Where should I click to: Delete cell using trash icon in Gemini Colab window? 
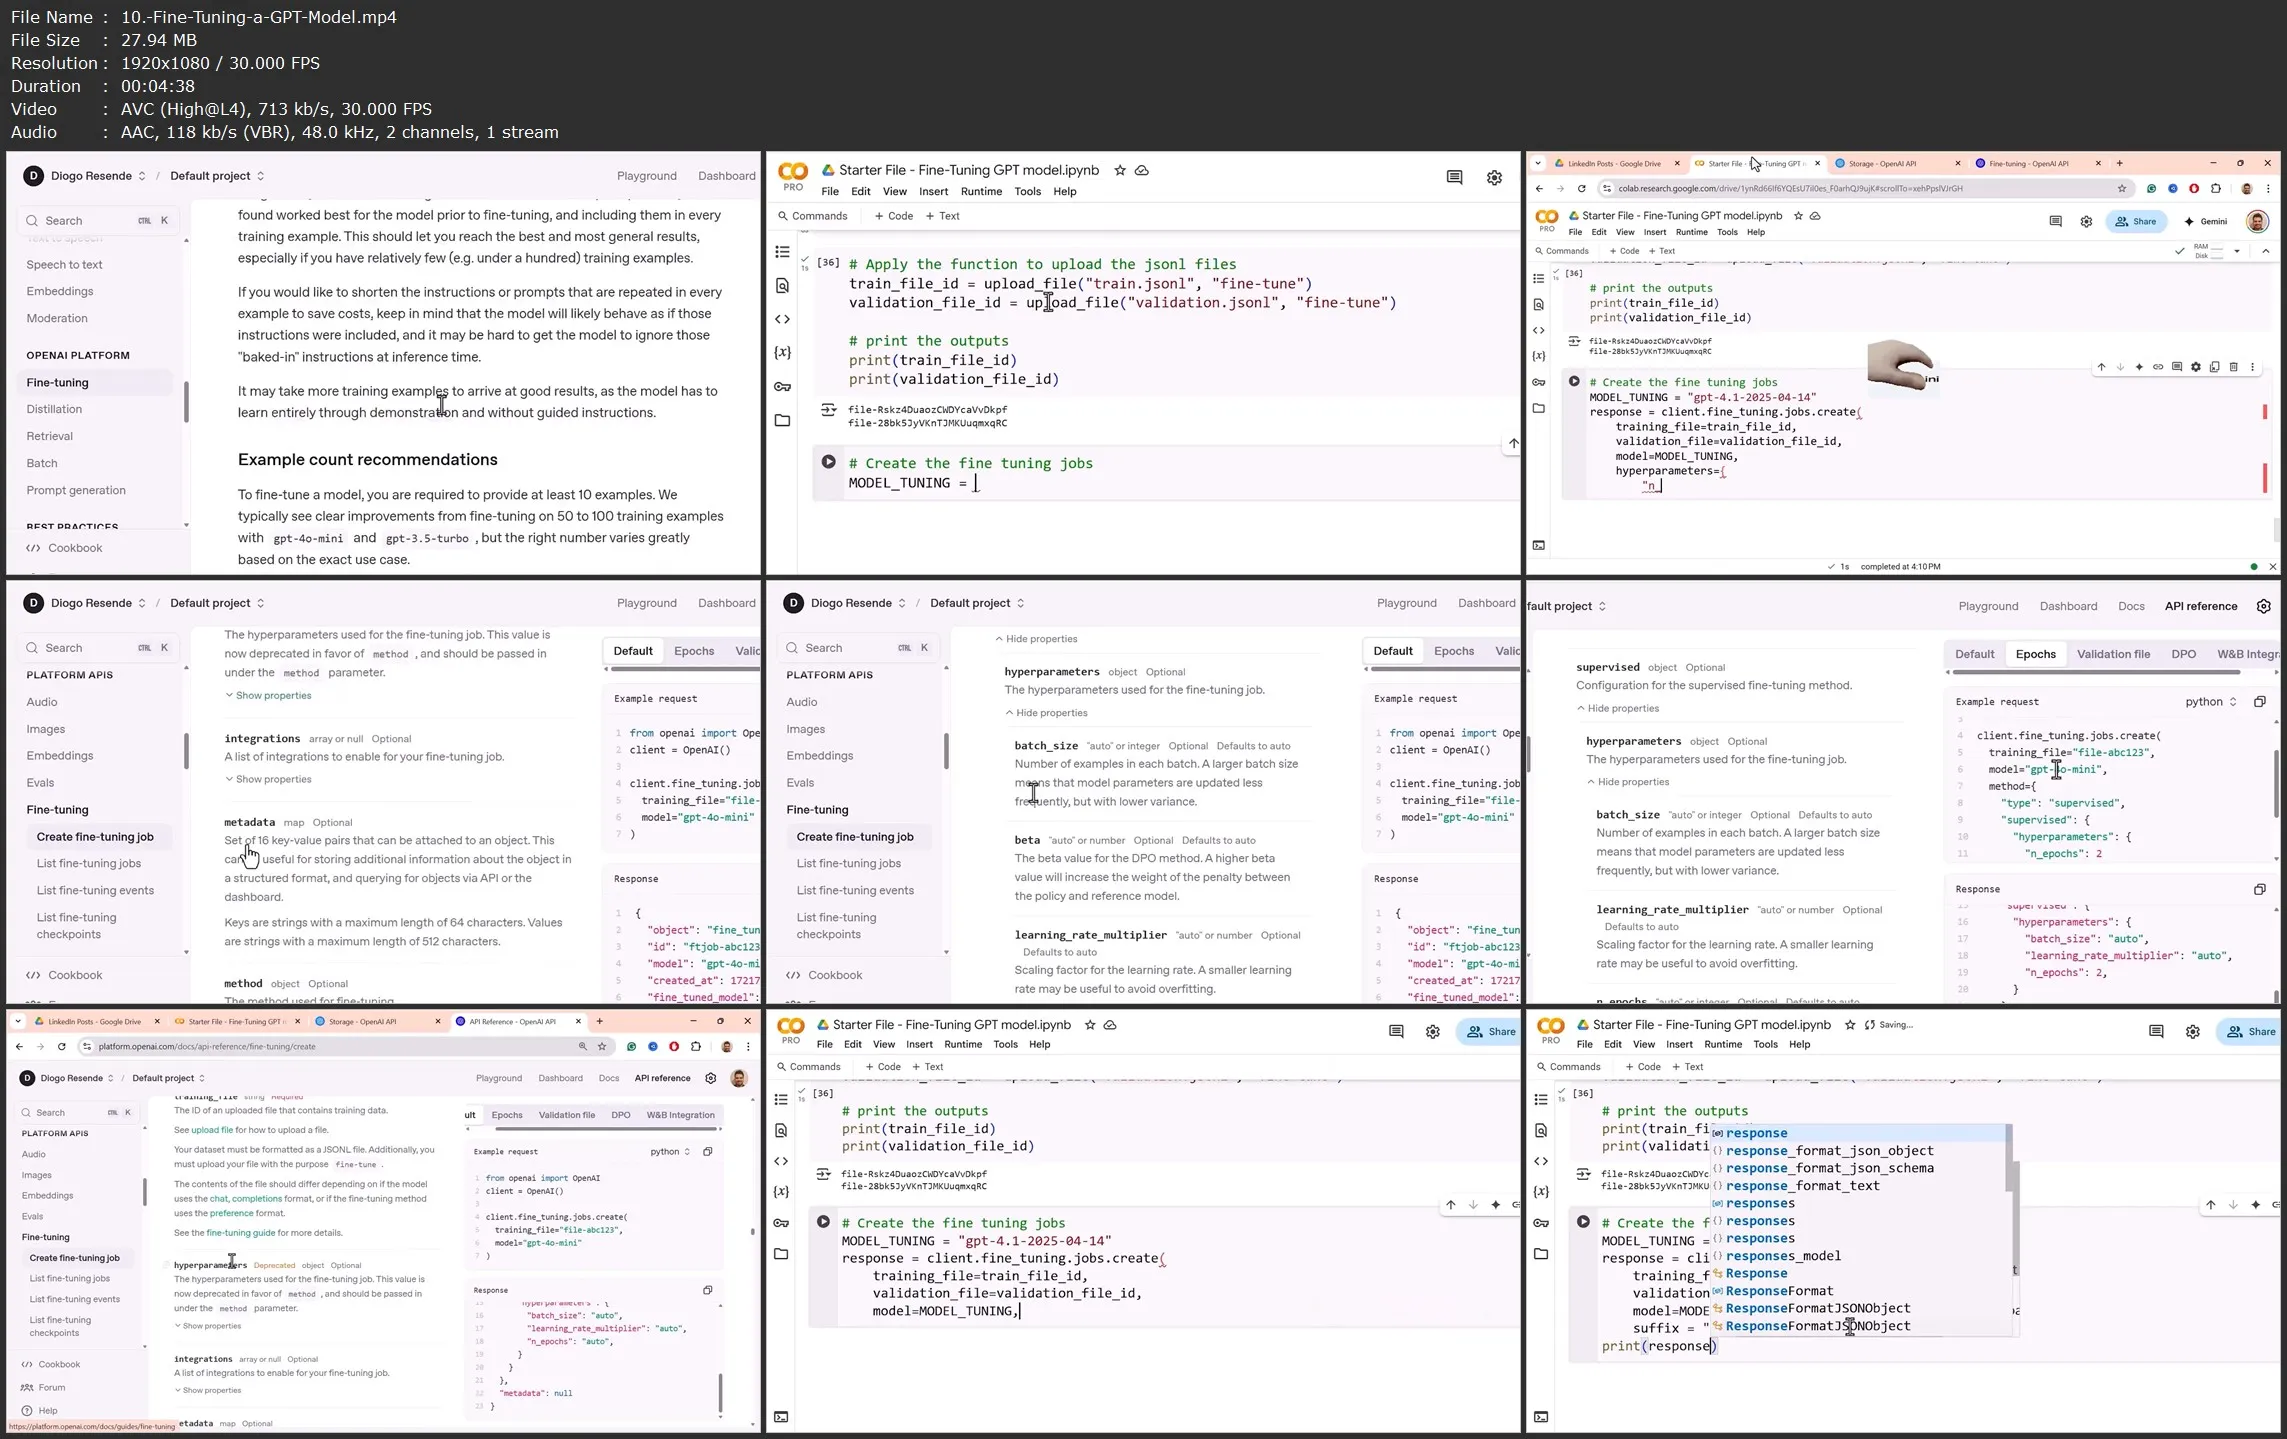2234,367
